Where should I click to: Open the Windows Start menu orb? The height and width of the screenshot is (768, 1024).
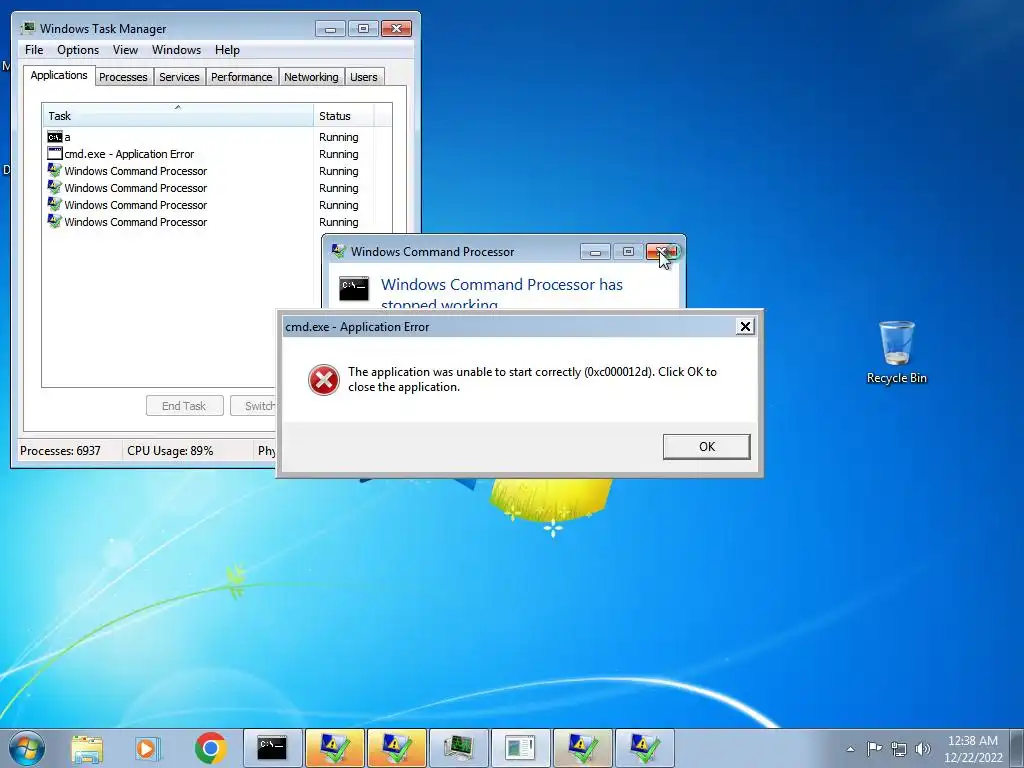coord(27,748)
